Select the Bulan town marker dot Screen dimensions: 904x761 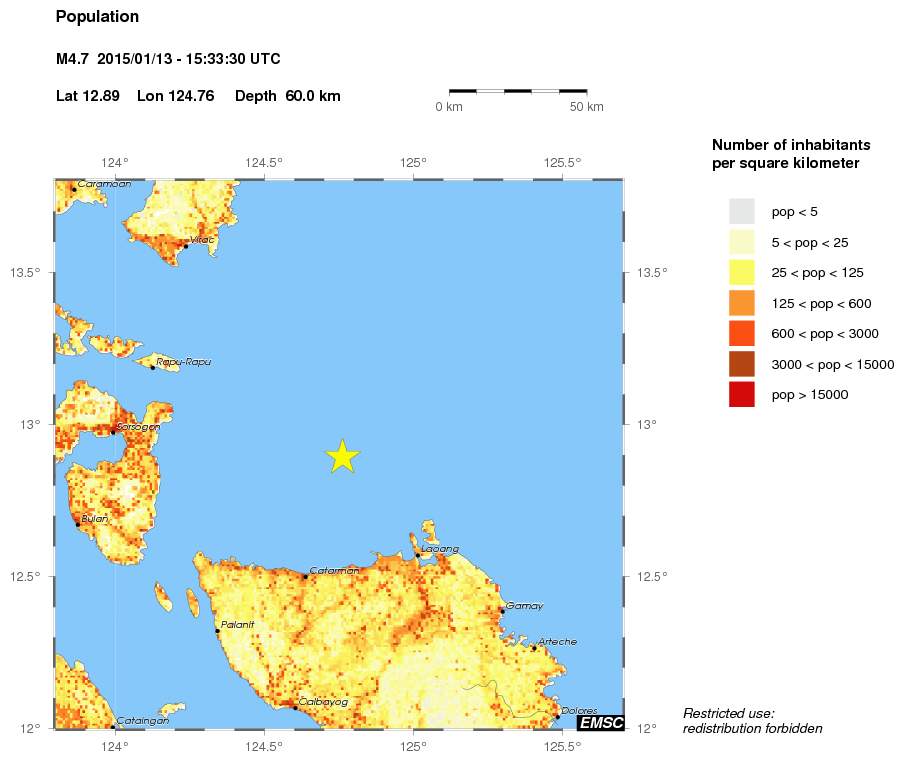pos(77,524)
